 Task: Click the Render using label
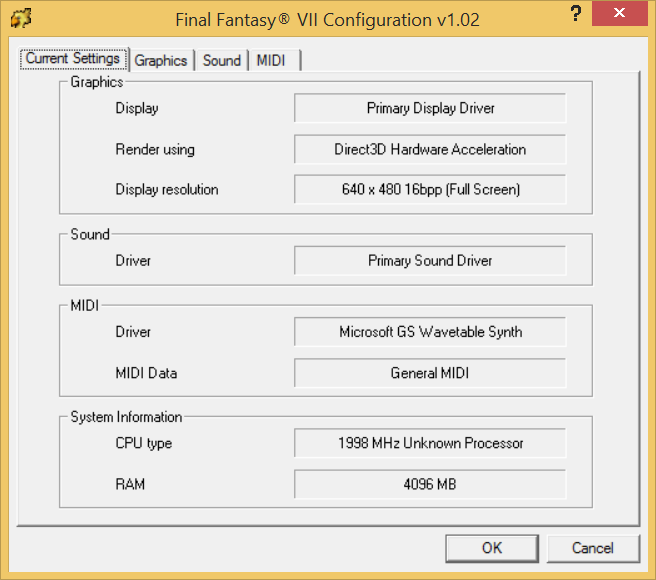point(155,149)
